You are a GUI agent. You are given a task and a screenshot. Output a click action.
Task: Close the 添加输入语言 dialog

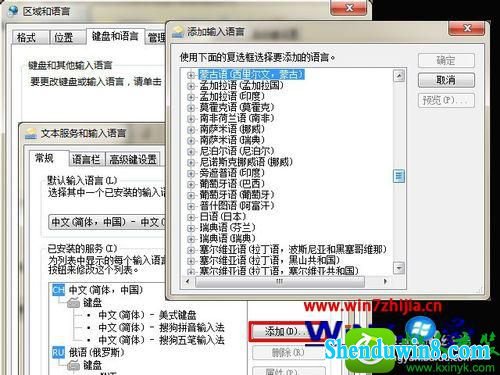[x=467, y=28]
